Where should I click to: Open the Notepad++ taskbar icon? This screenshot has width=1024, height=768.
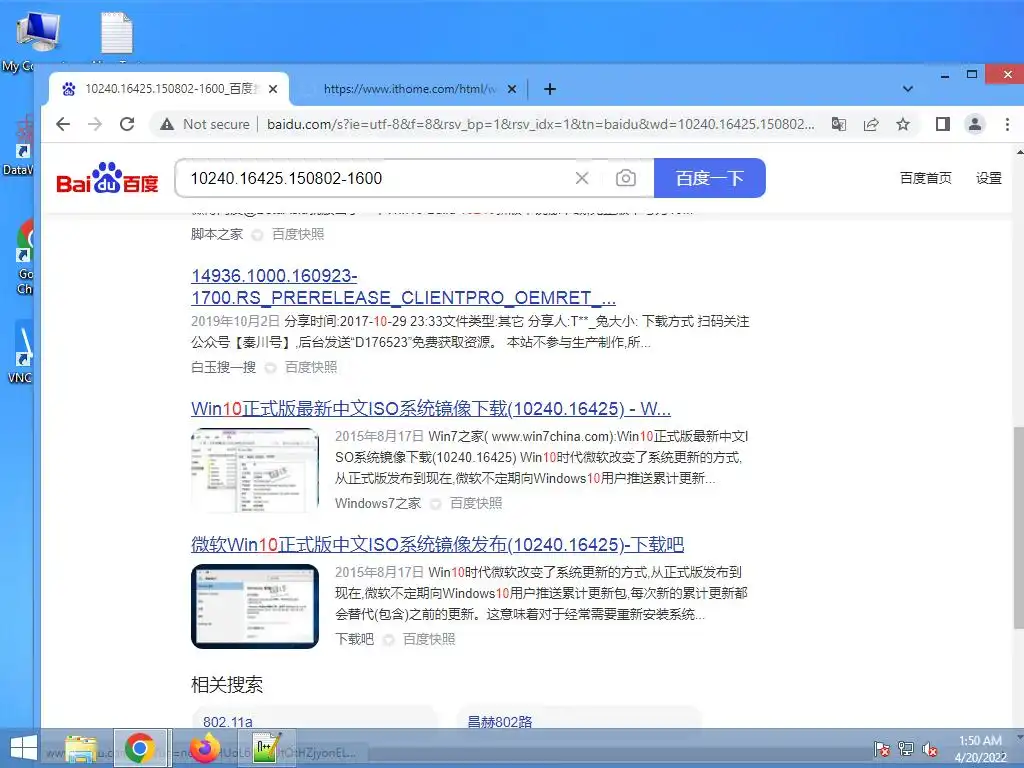point(266,748)
